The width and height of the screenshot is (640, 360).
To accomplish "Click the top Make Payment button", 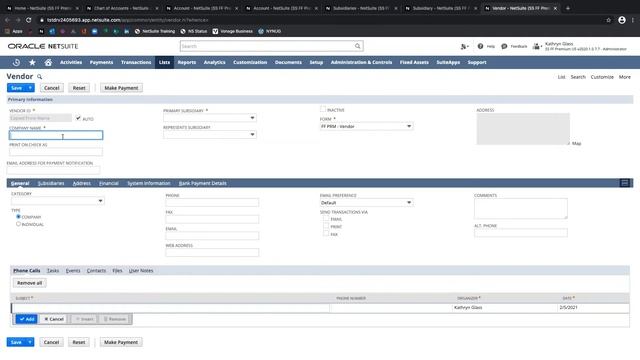I will pyautogui.click(x=121, y=88).
